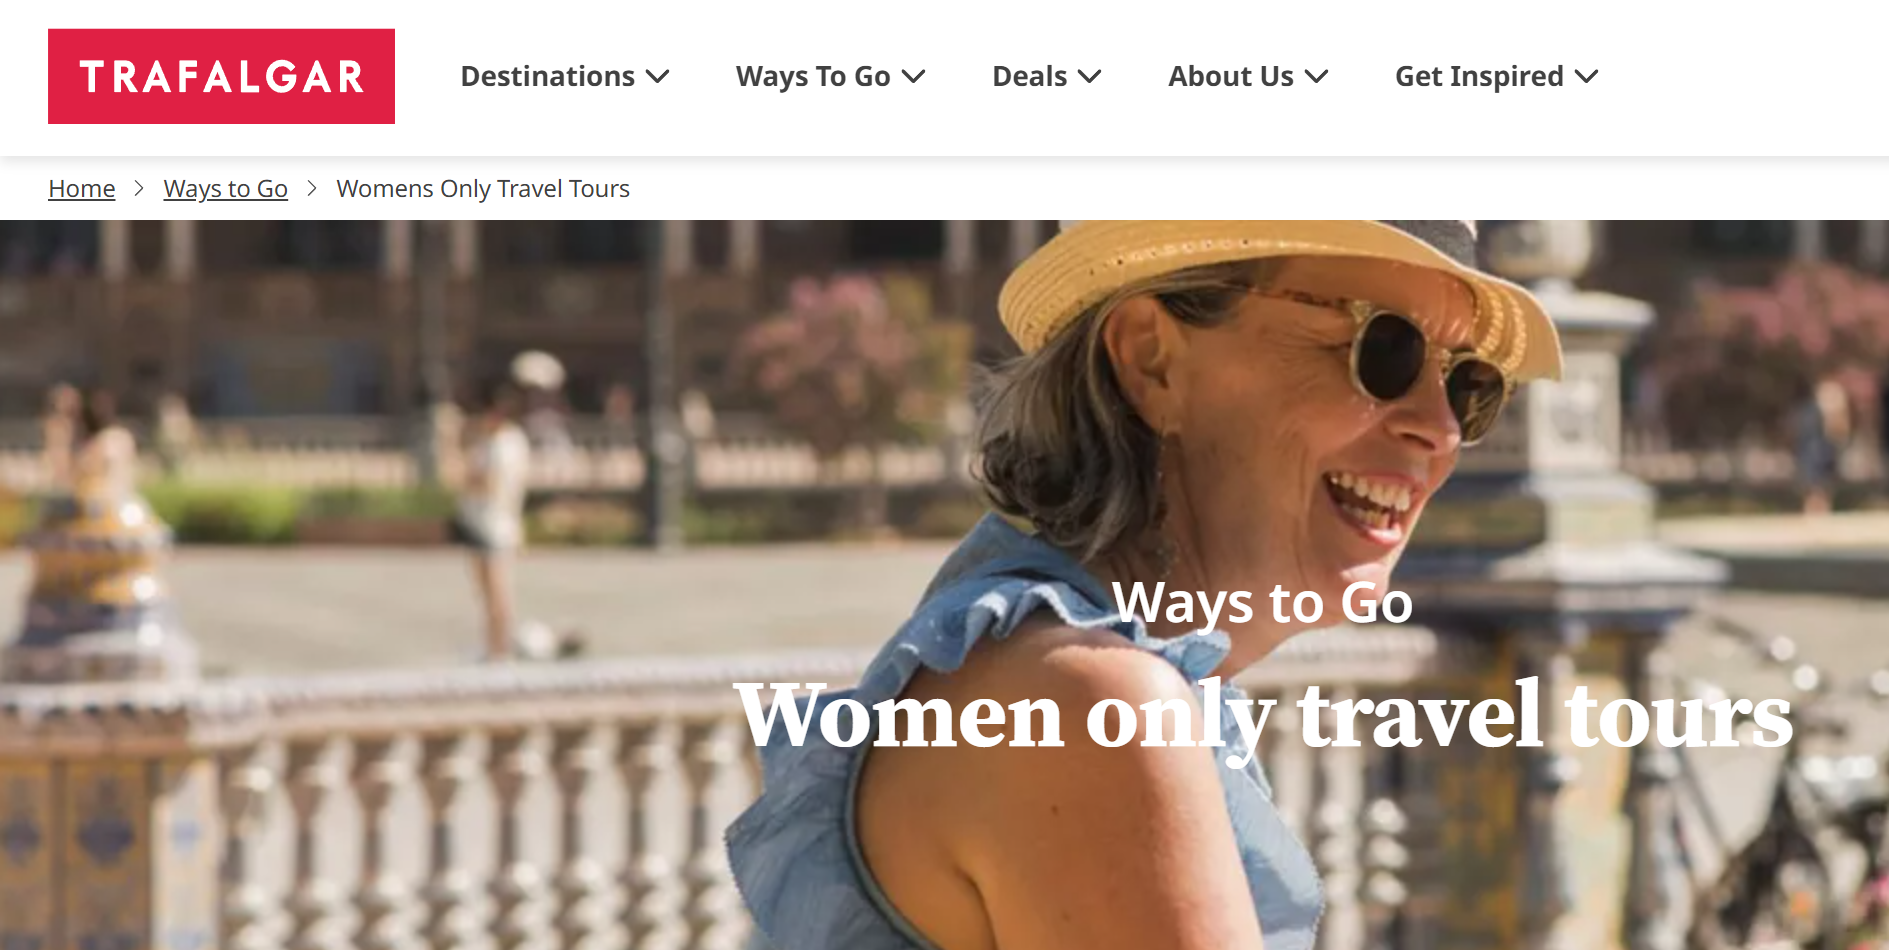Expand the chevron beside About Us
1889x950 pixels.
[x=1316, y=77]
